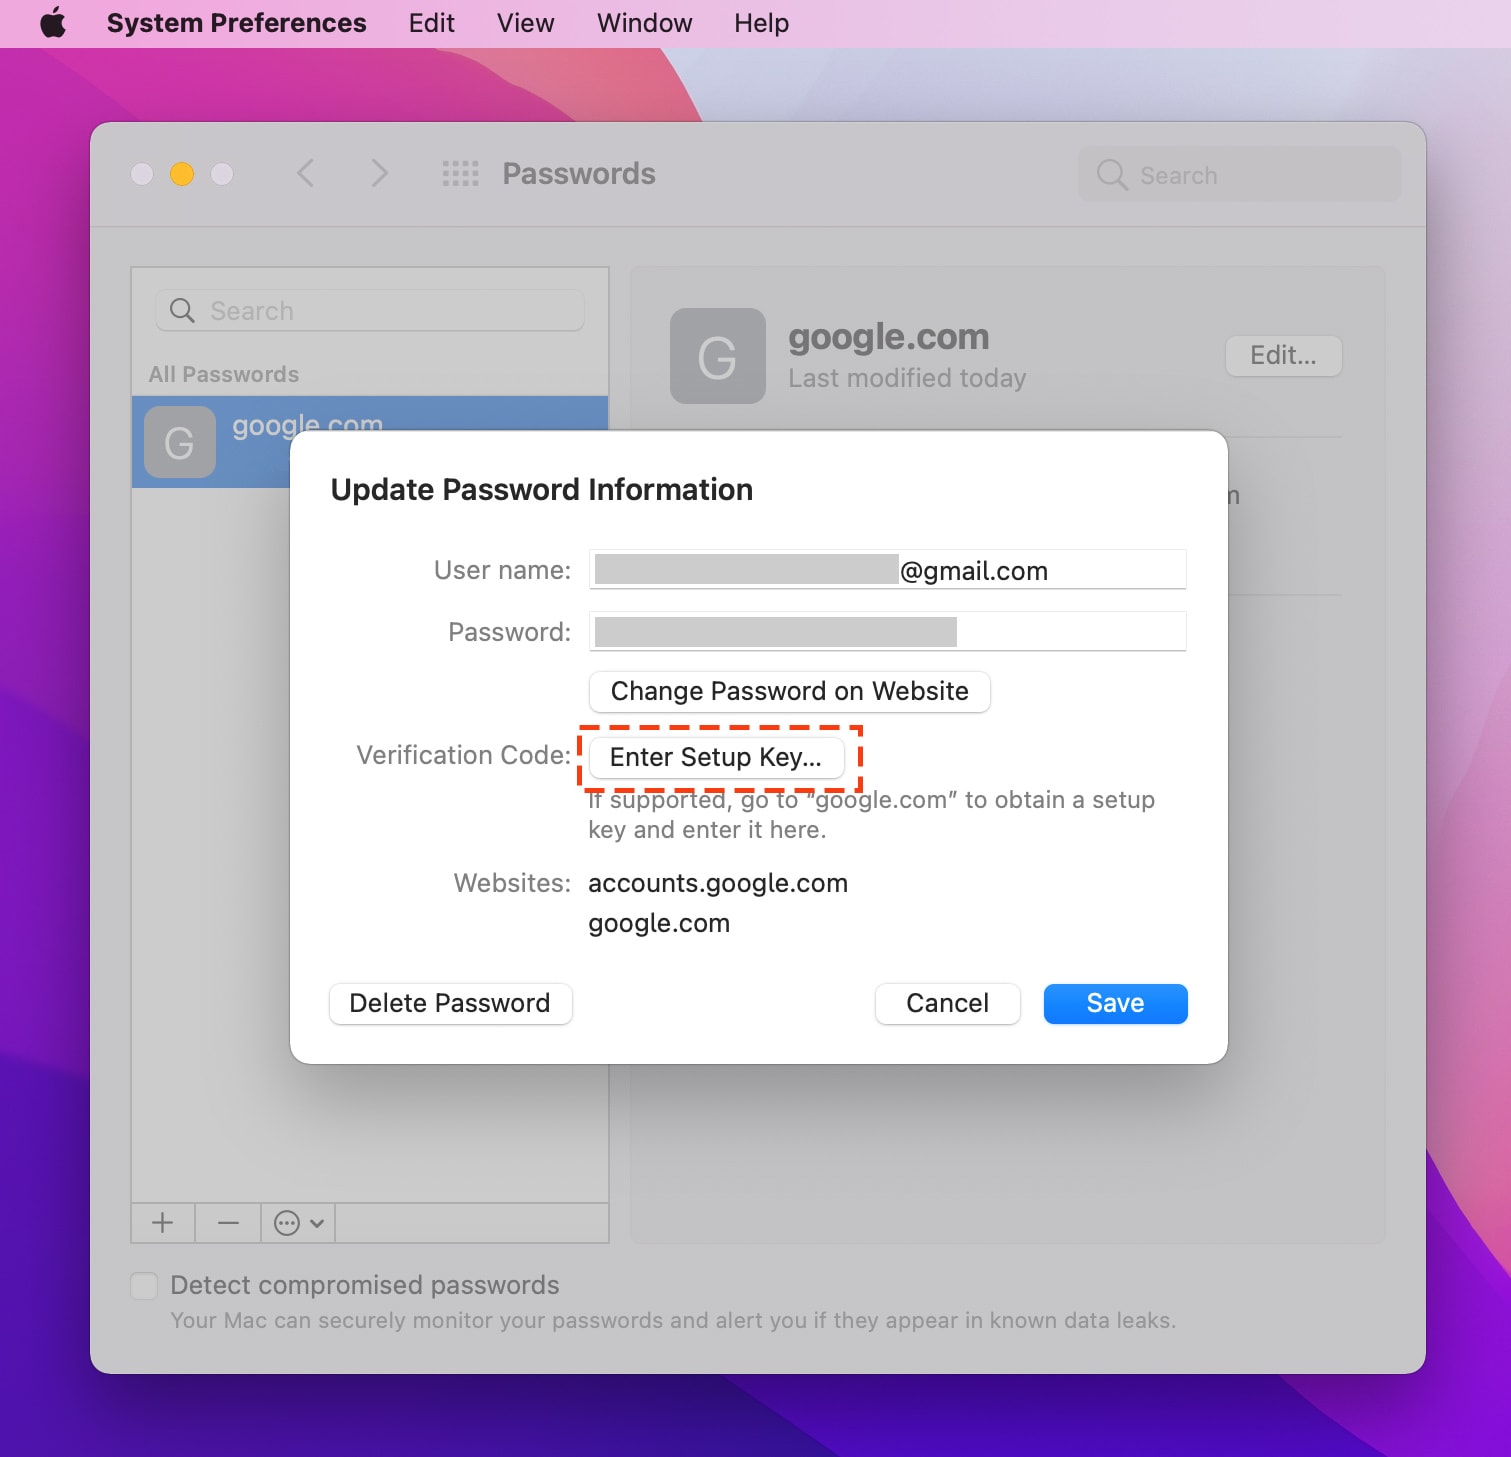Click Change Password on Website
This screenshot has height=1457, width=1511.
(x=789, y=691)
